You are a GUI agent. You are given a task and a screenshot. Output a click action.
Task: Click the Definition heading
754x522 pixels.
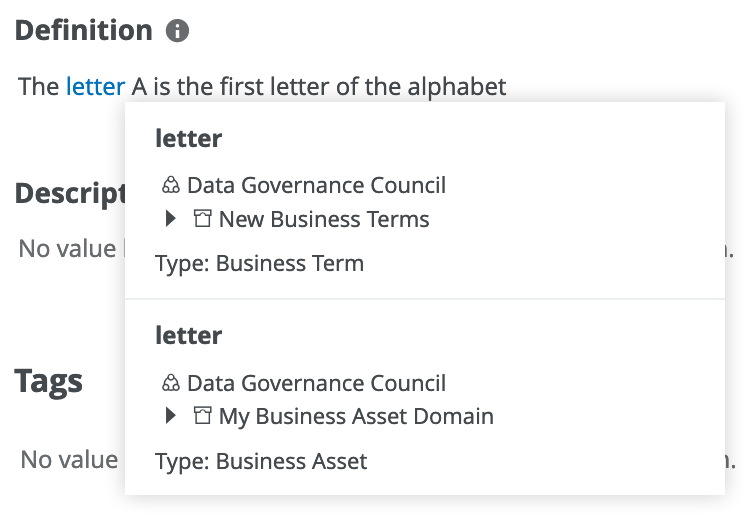[x=83, y=30]
